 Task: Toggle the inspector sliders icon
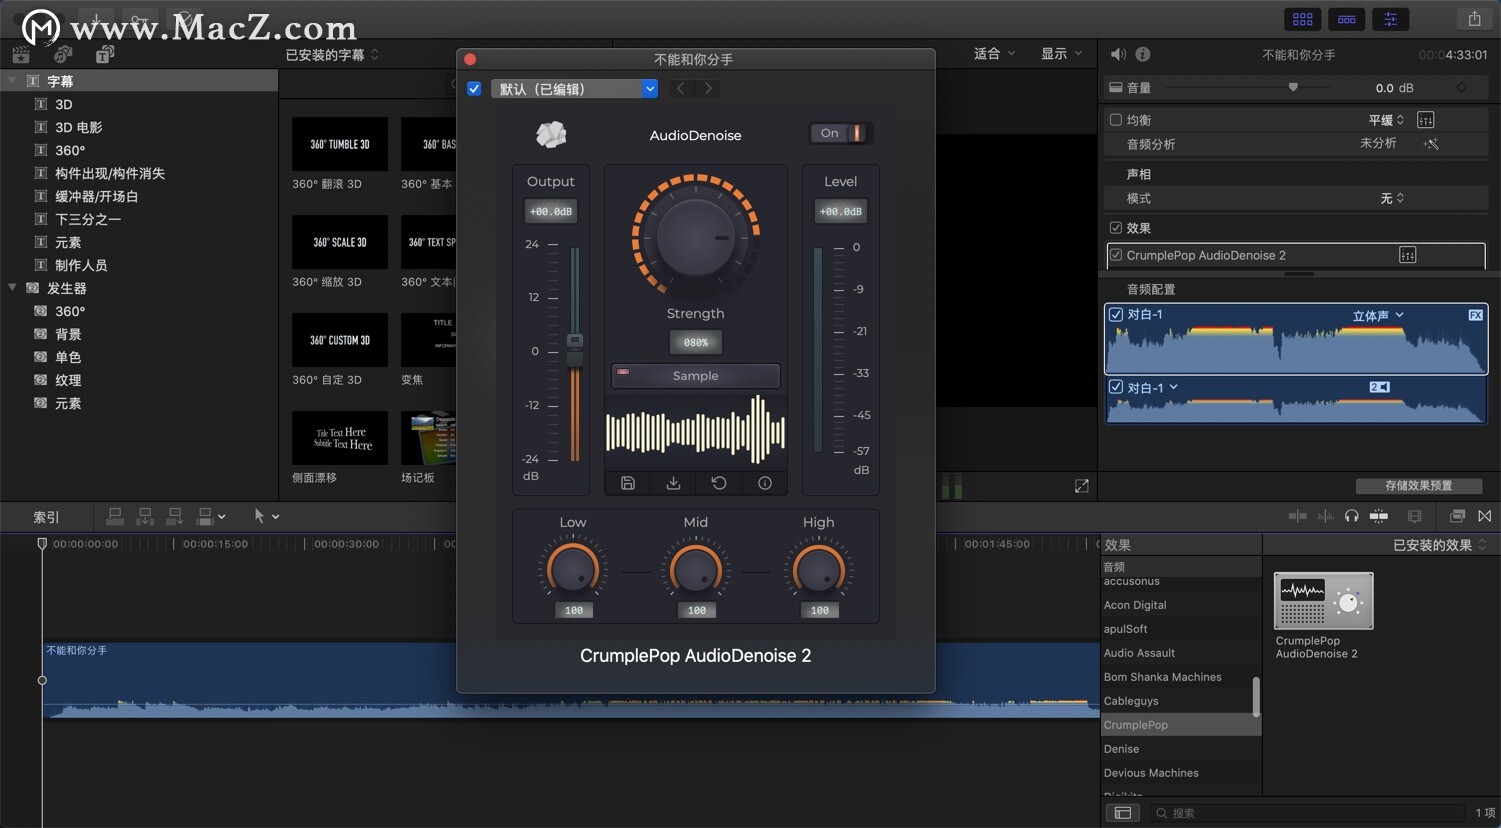1391,19
